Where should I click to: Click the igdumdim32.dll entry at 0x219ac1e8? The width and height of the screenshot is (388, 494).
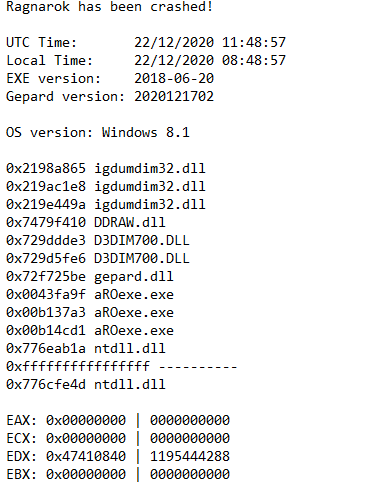point(106,186)
